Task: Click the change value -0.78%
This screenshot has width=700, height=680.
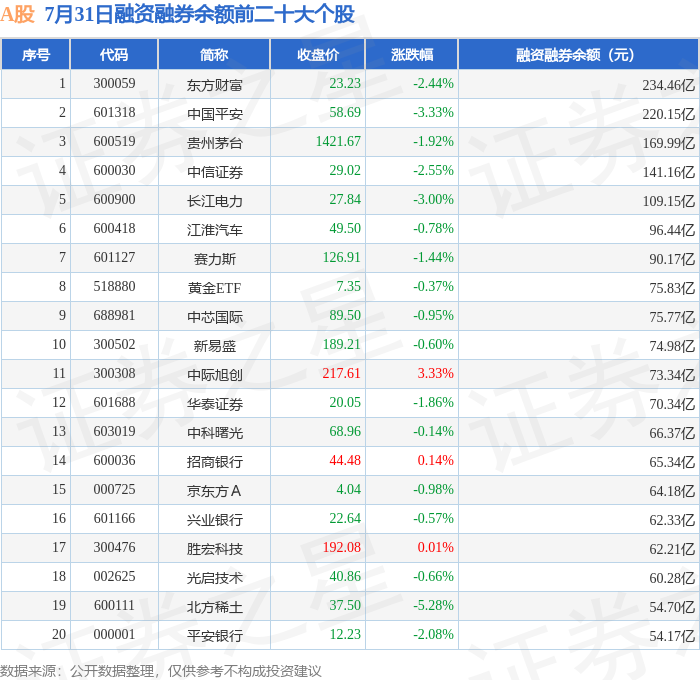Action: tap(433, 229)
